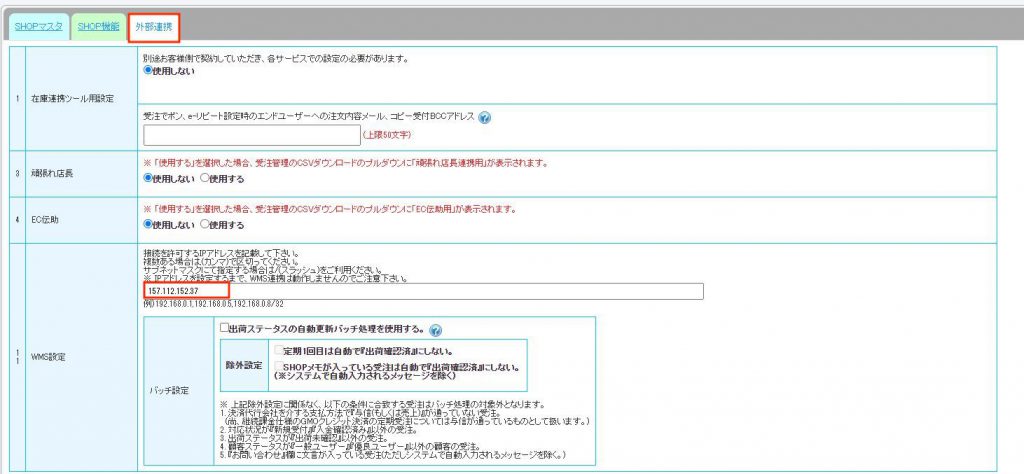
Task: Click the WMS IP address input field
Action: pyautogui.click(x=422, y=291)
